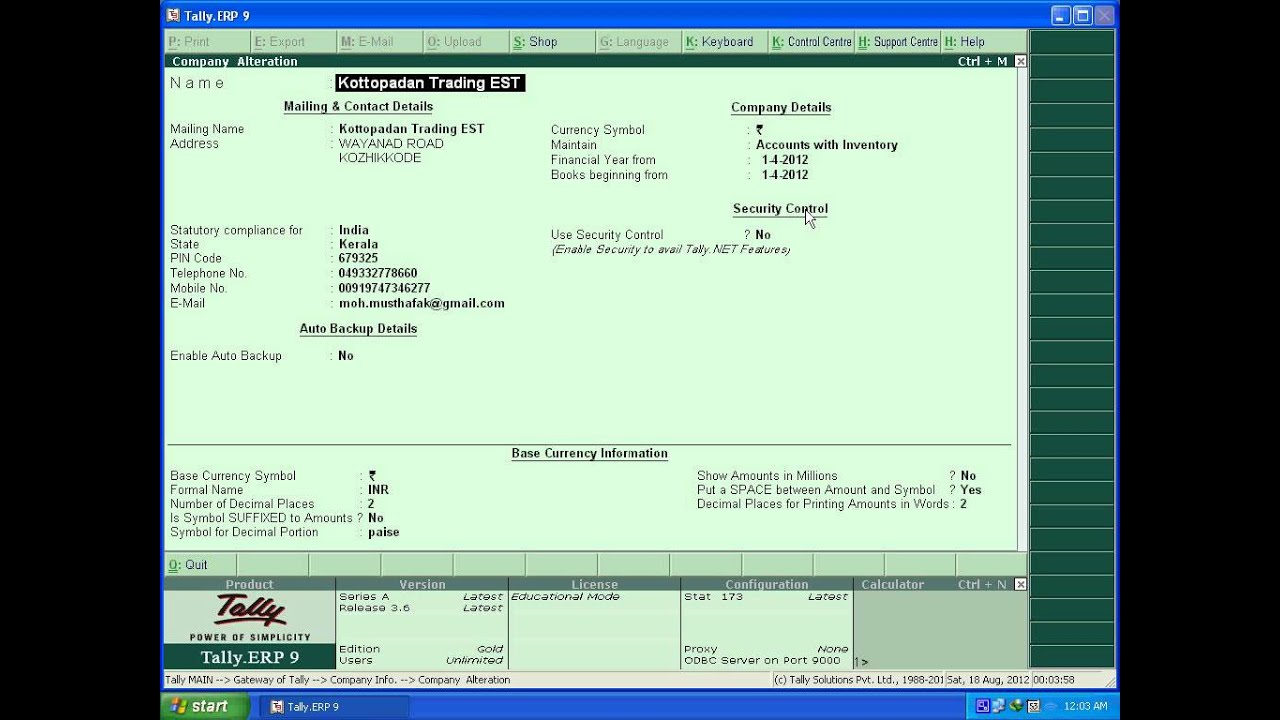Select Tally.ERP 9 taskbar button

point(334,706)
